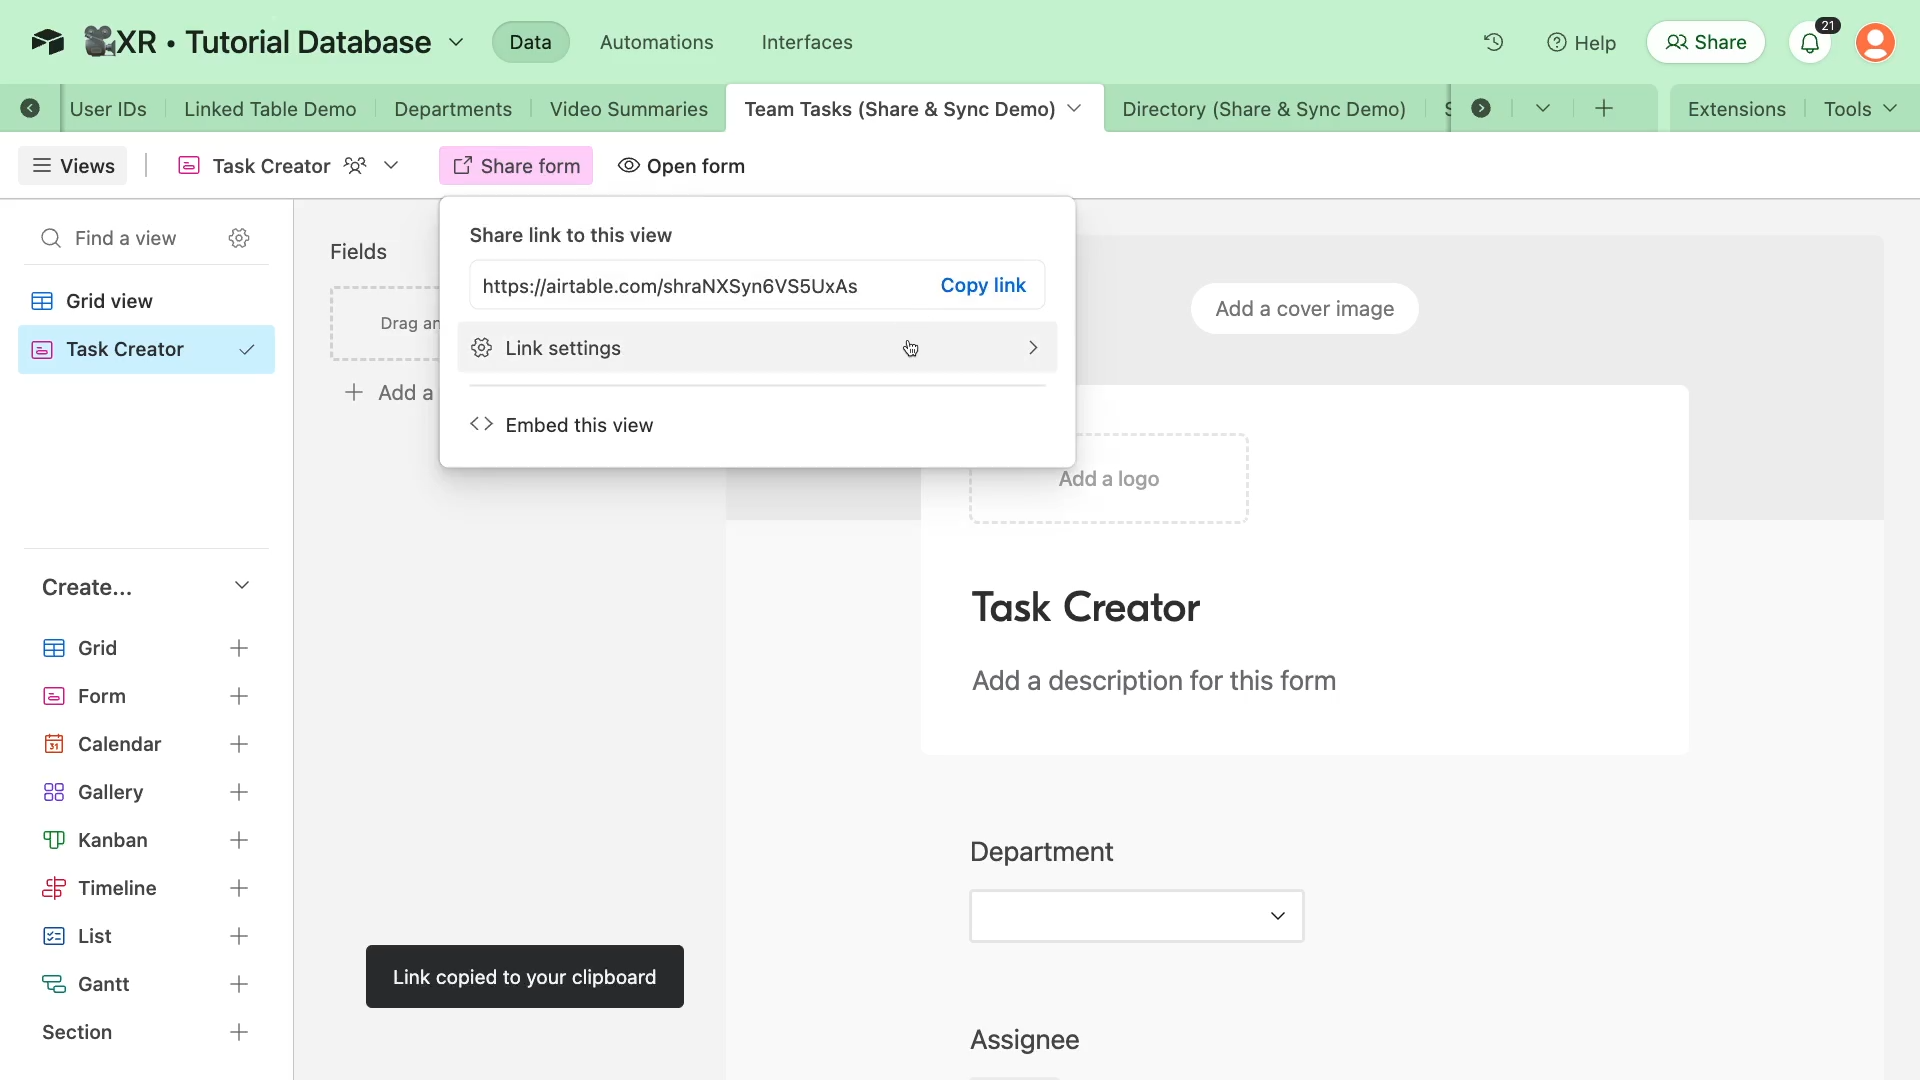
Task: Open the Department dropdown field
Action: point(1136,916)
